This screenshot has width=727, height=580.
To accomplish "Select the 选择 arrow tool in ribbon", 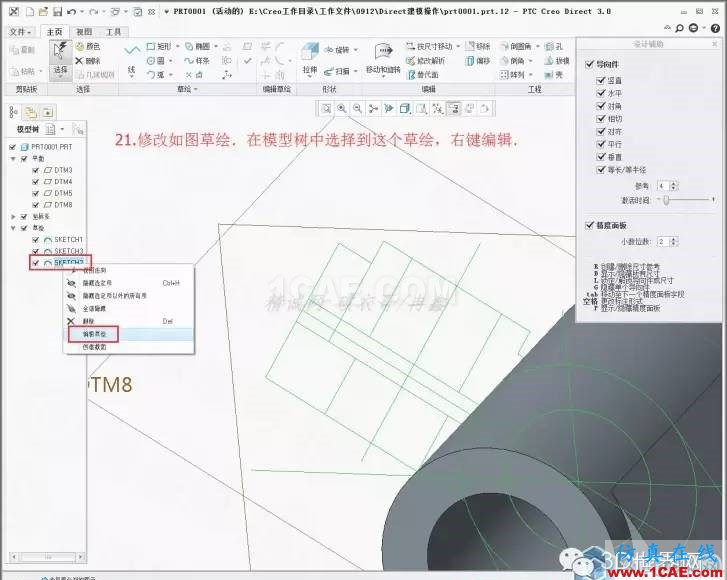I will [61, 59].
